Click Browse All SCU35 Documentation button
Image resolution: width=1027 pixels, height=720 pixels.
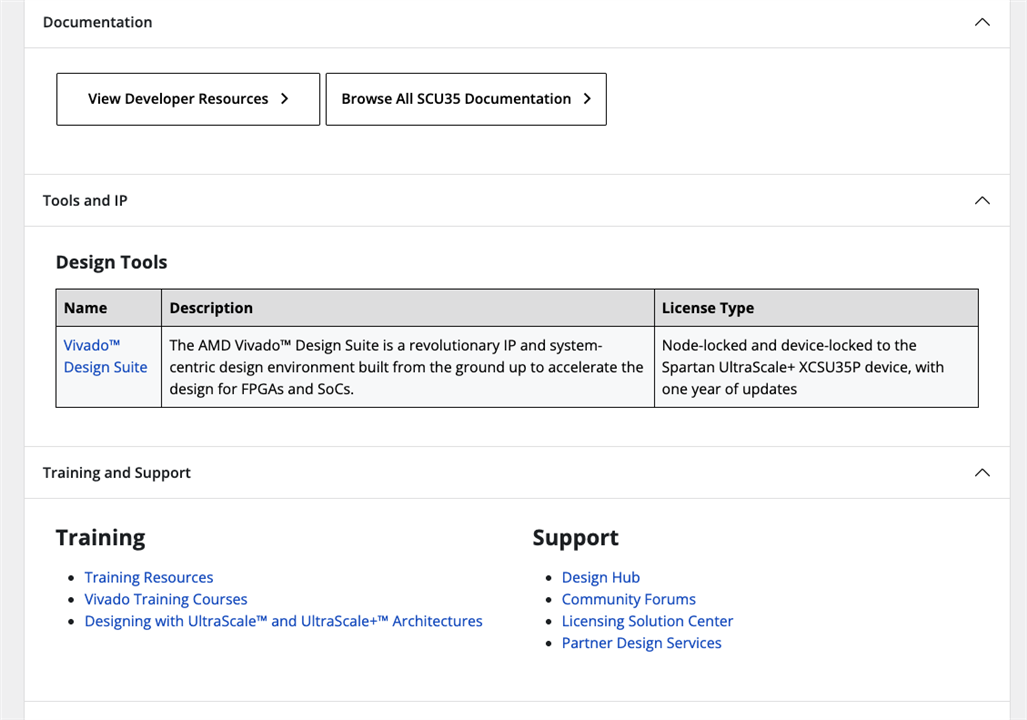pyautogui.click(x=466, y=99)
